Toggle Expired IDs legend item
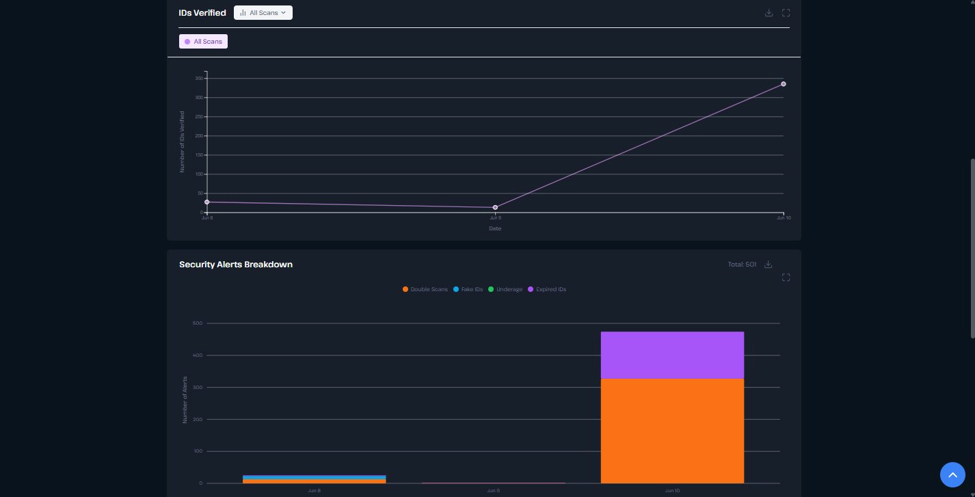 (547, 289)
